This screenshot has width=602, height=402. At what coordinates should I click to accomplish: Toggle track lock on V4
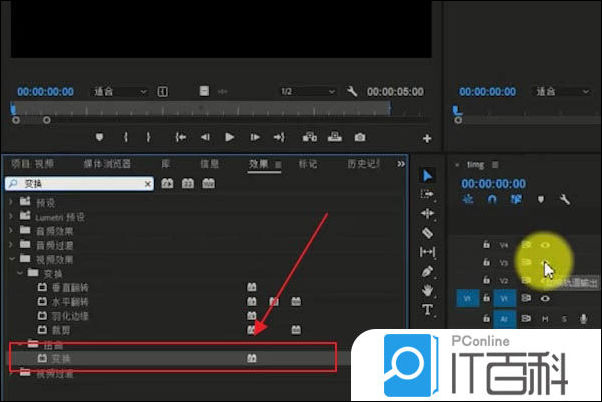486,244
